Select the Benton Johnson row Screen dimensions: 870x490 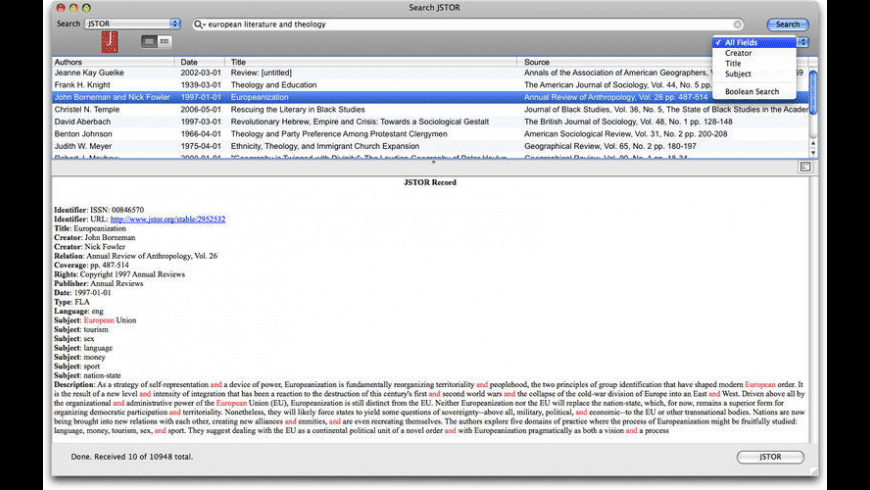coord(431,134)
